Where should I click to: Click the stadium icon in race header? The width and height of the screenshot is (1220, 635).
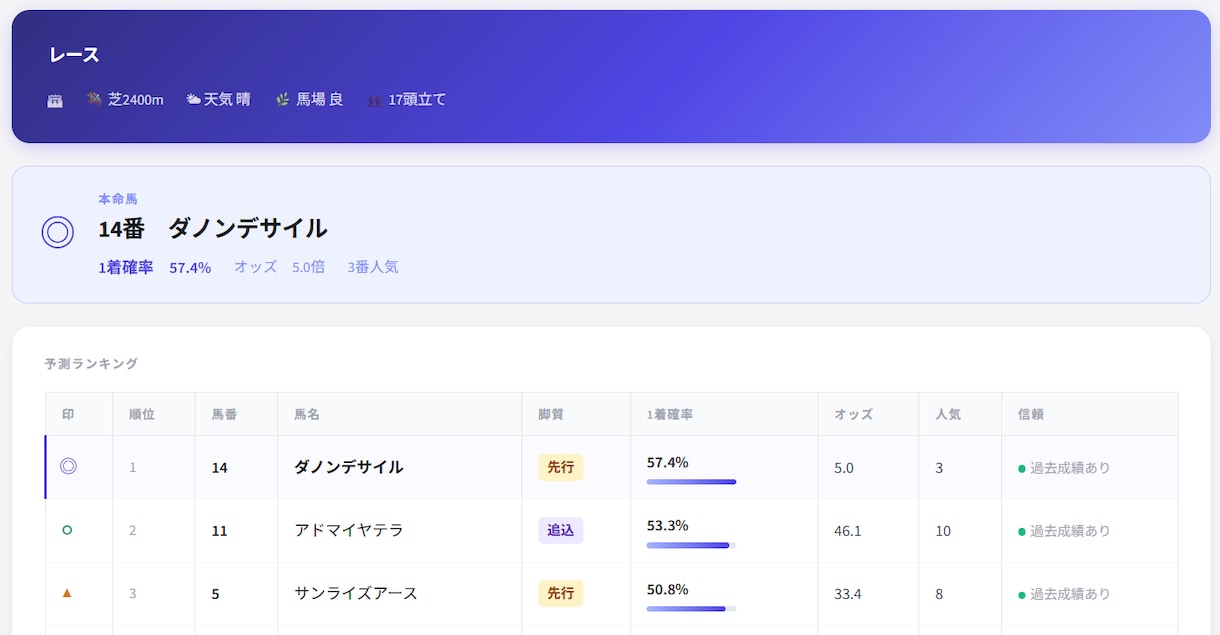(55, 100)
